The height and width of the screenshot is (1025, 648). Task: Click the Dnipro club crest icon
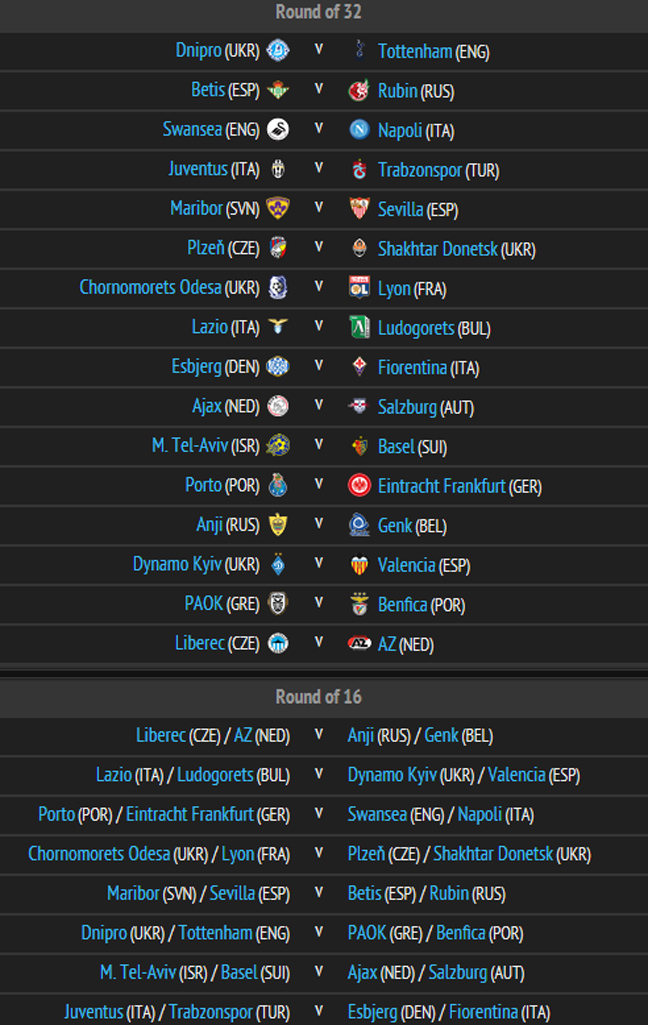click(277, 50)
